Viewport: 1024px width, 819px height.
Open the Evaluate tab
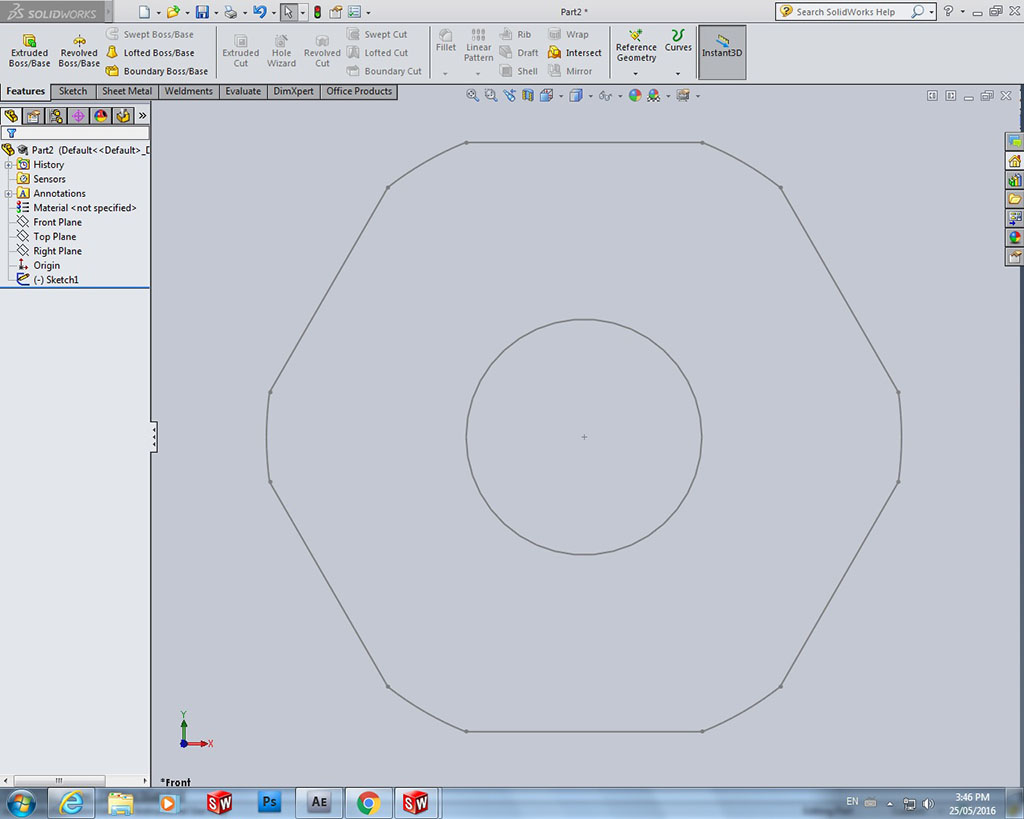pos(243,91)
